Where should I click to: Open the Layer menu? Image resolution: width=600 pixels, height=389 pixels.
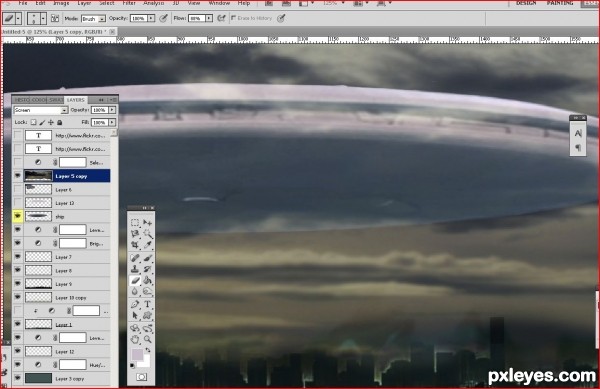84,3
